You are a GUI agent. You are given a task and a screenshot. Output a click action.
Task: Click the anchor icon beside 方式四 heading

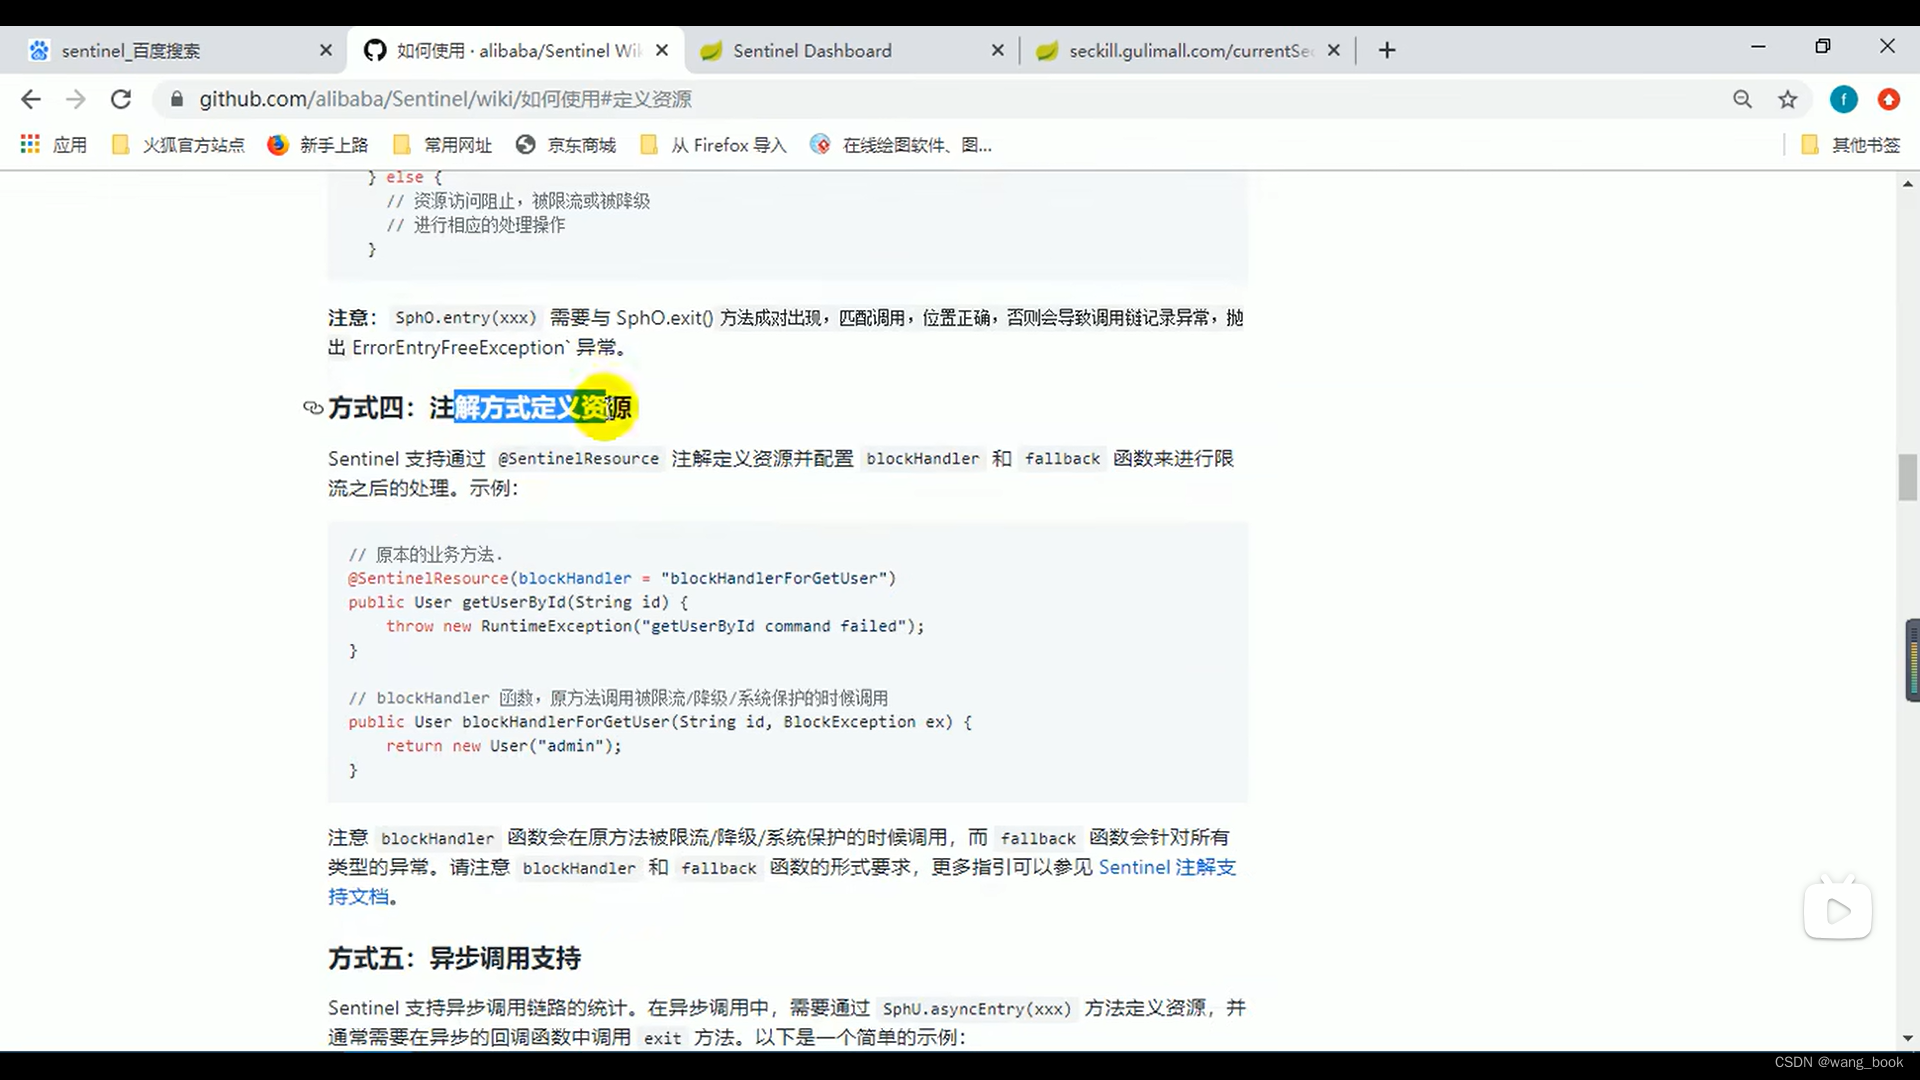click(312, 408)
